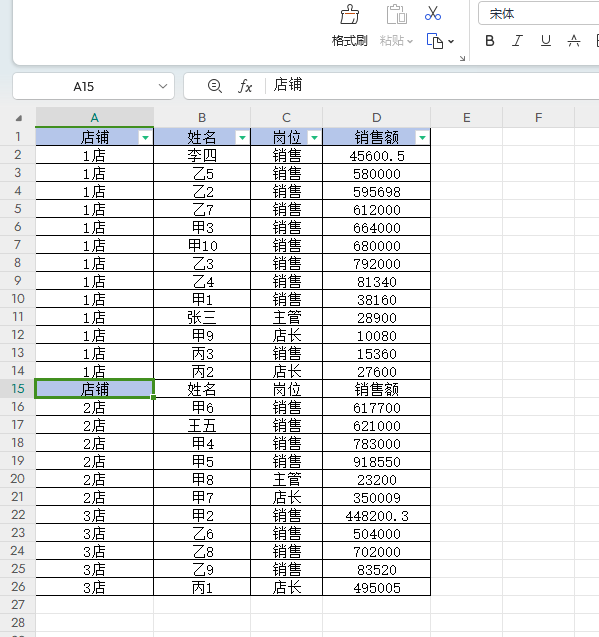This screenshot has height=637, width=599.
Task: Open the 粘贴 paste options arrow
Action: coord(410,41)
